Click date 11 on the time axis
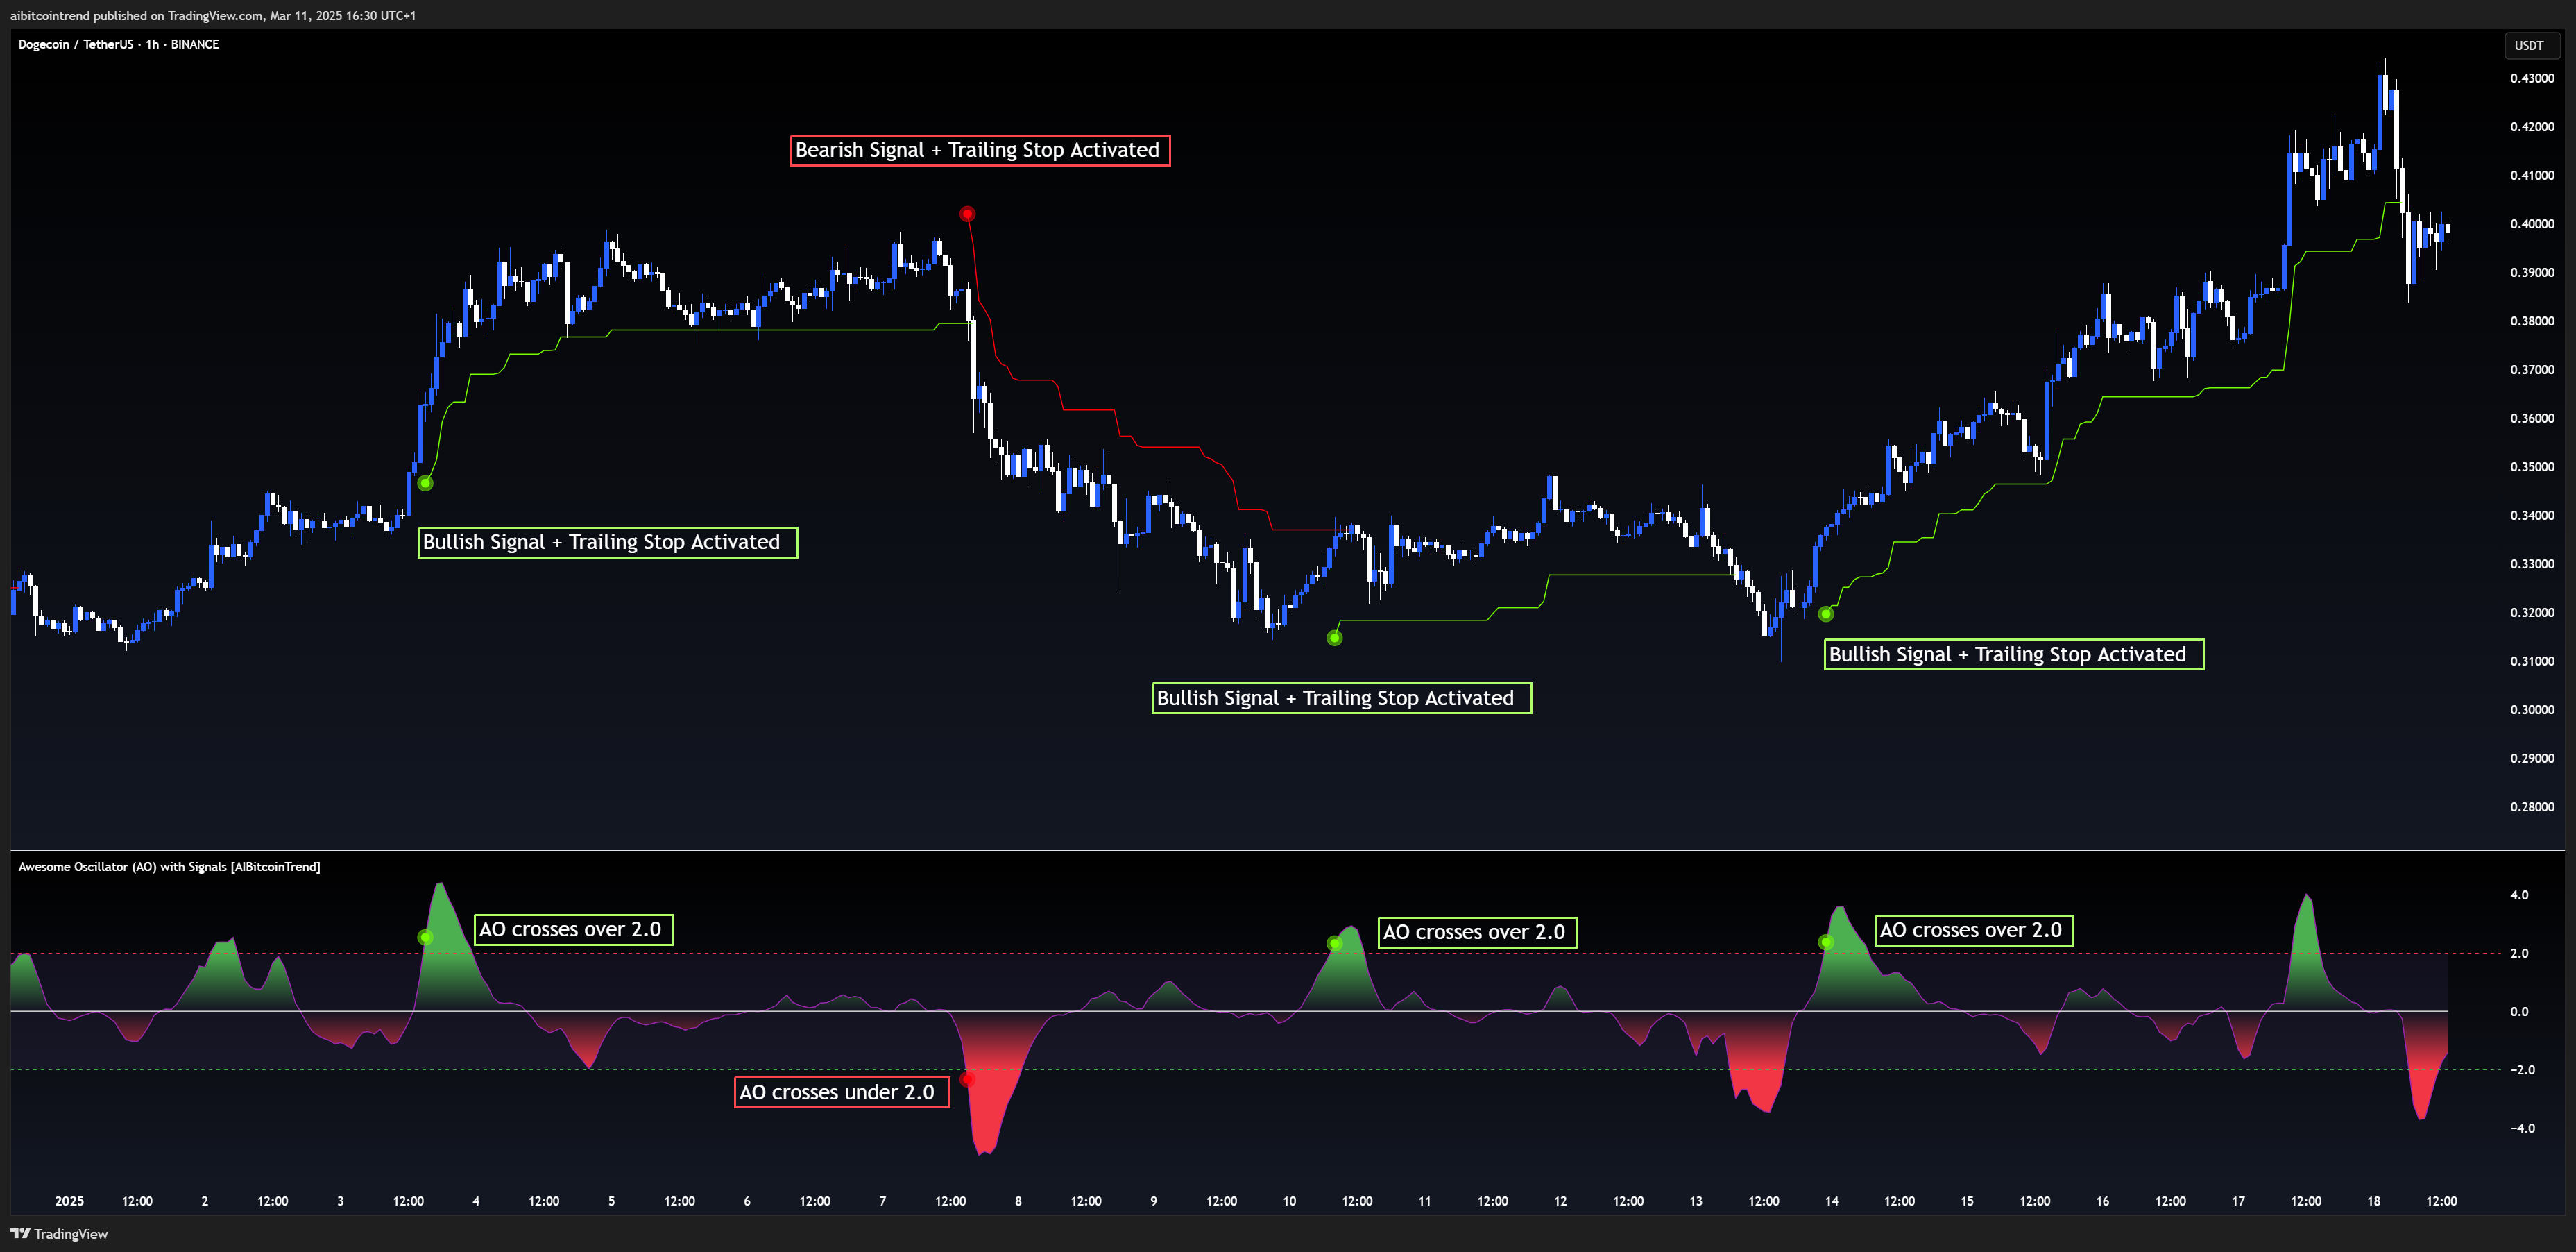 1424,1201
